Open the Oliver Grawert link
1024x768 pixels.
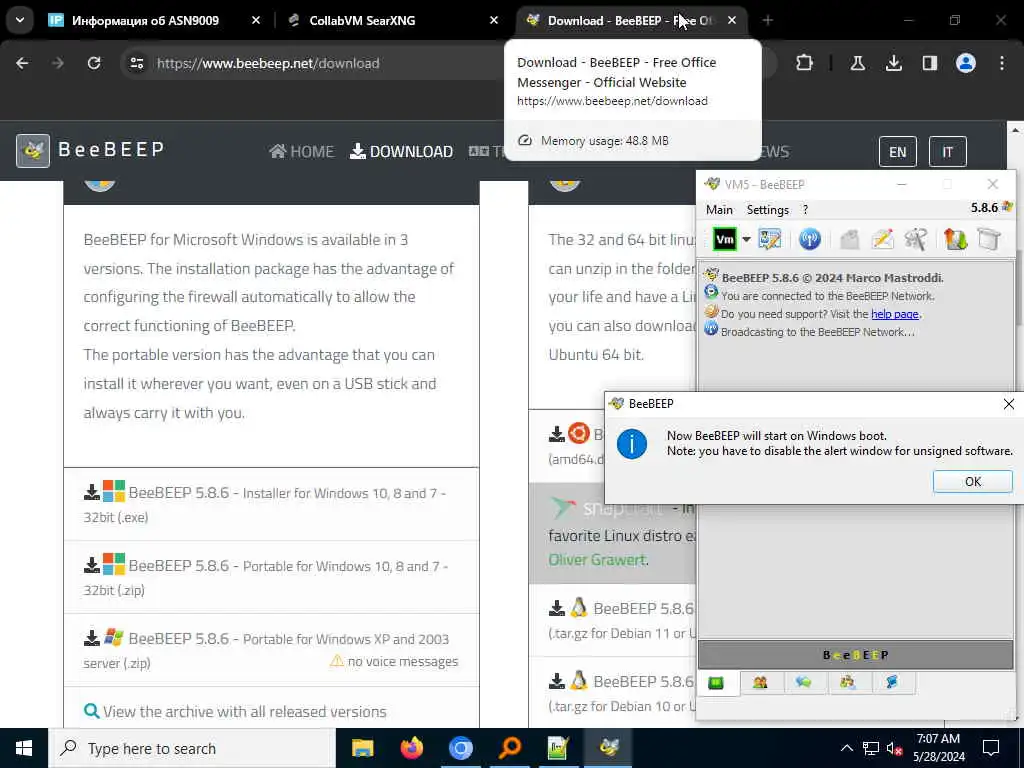[x=598, y=560]
